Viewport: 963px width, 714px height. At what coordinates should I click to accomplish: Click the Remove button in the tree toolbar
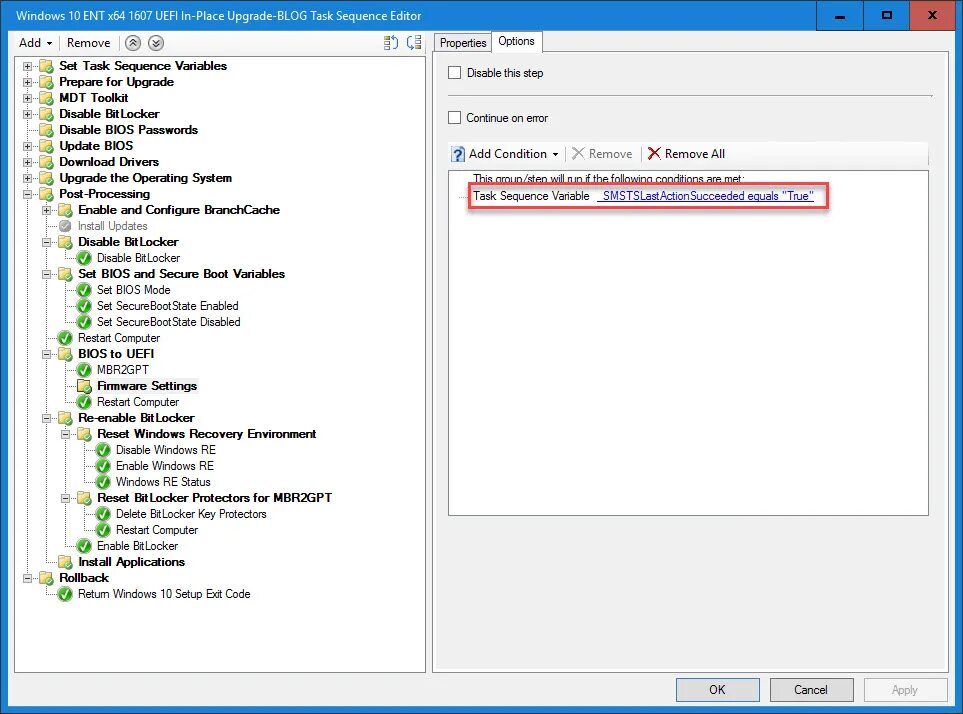[x=88, y=43]
